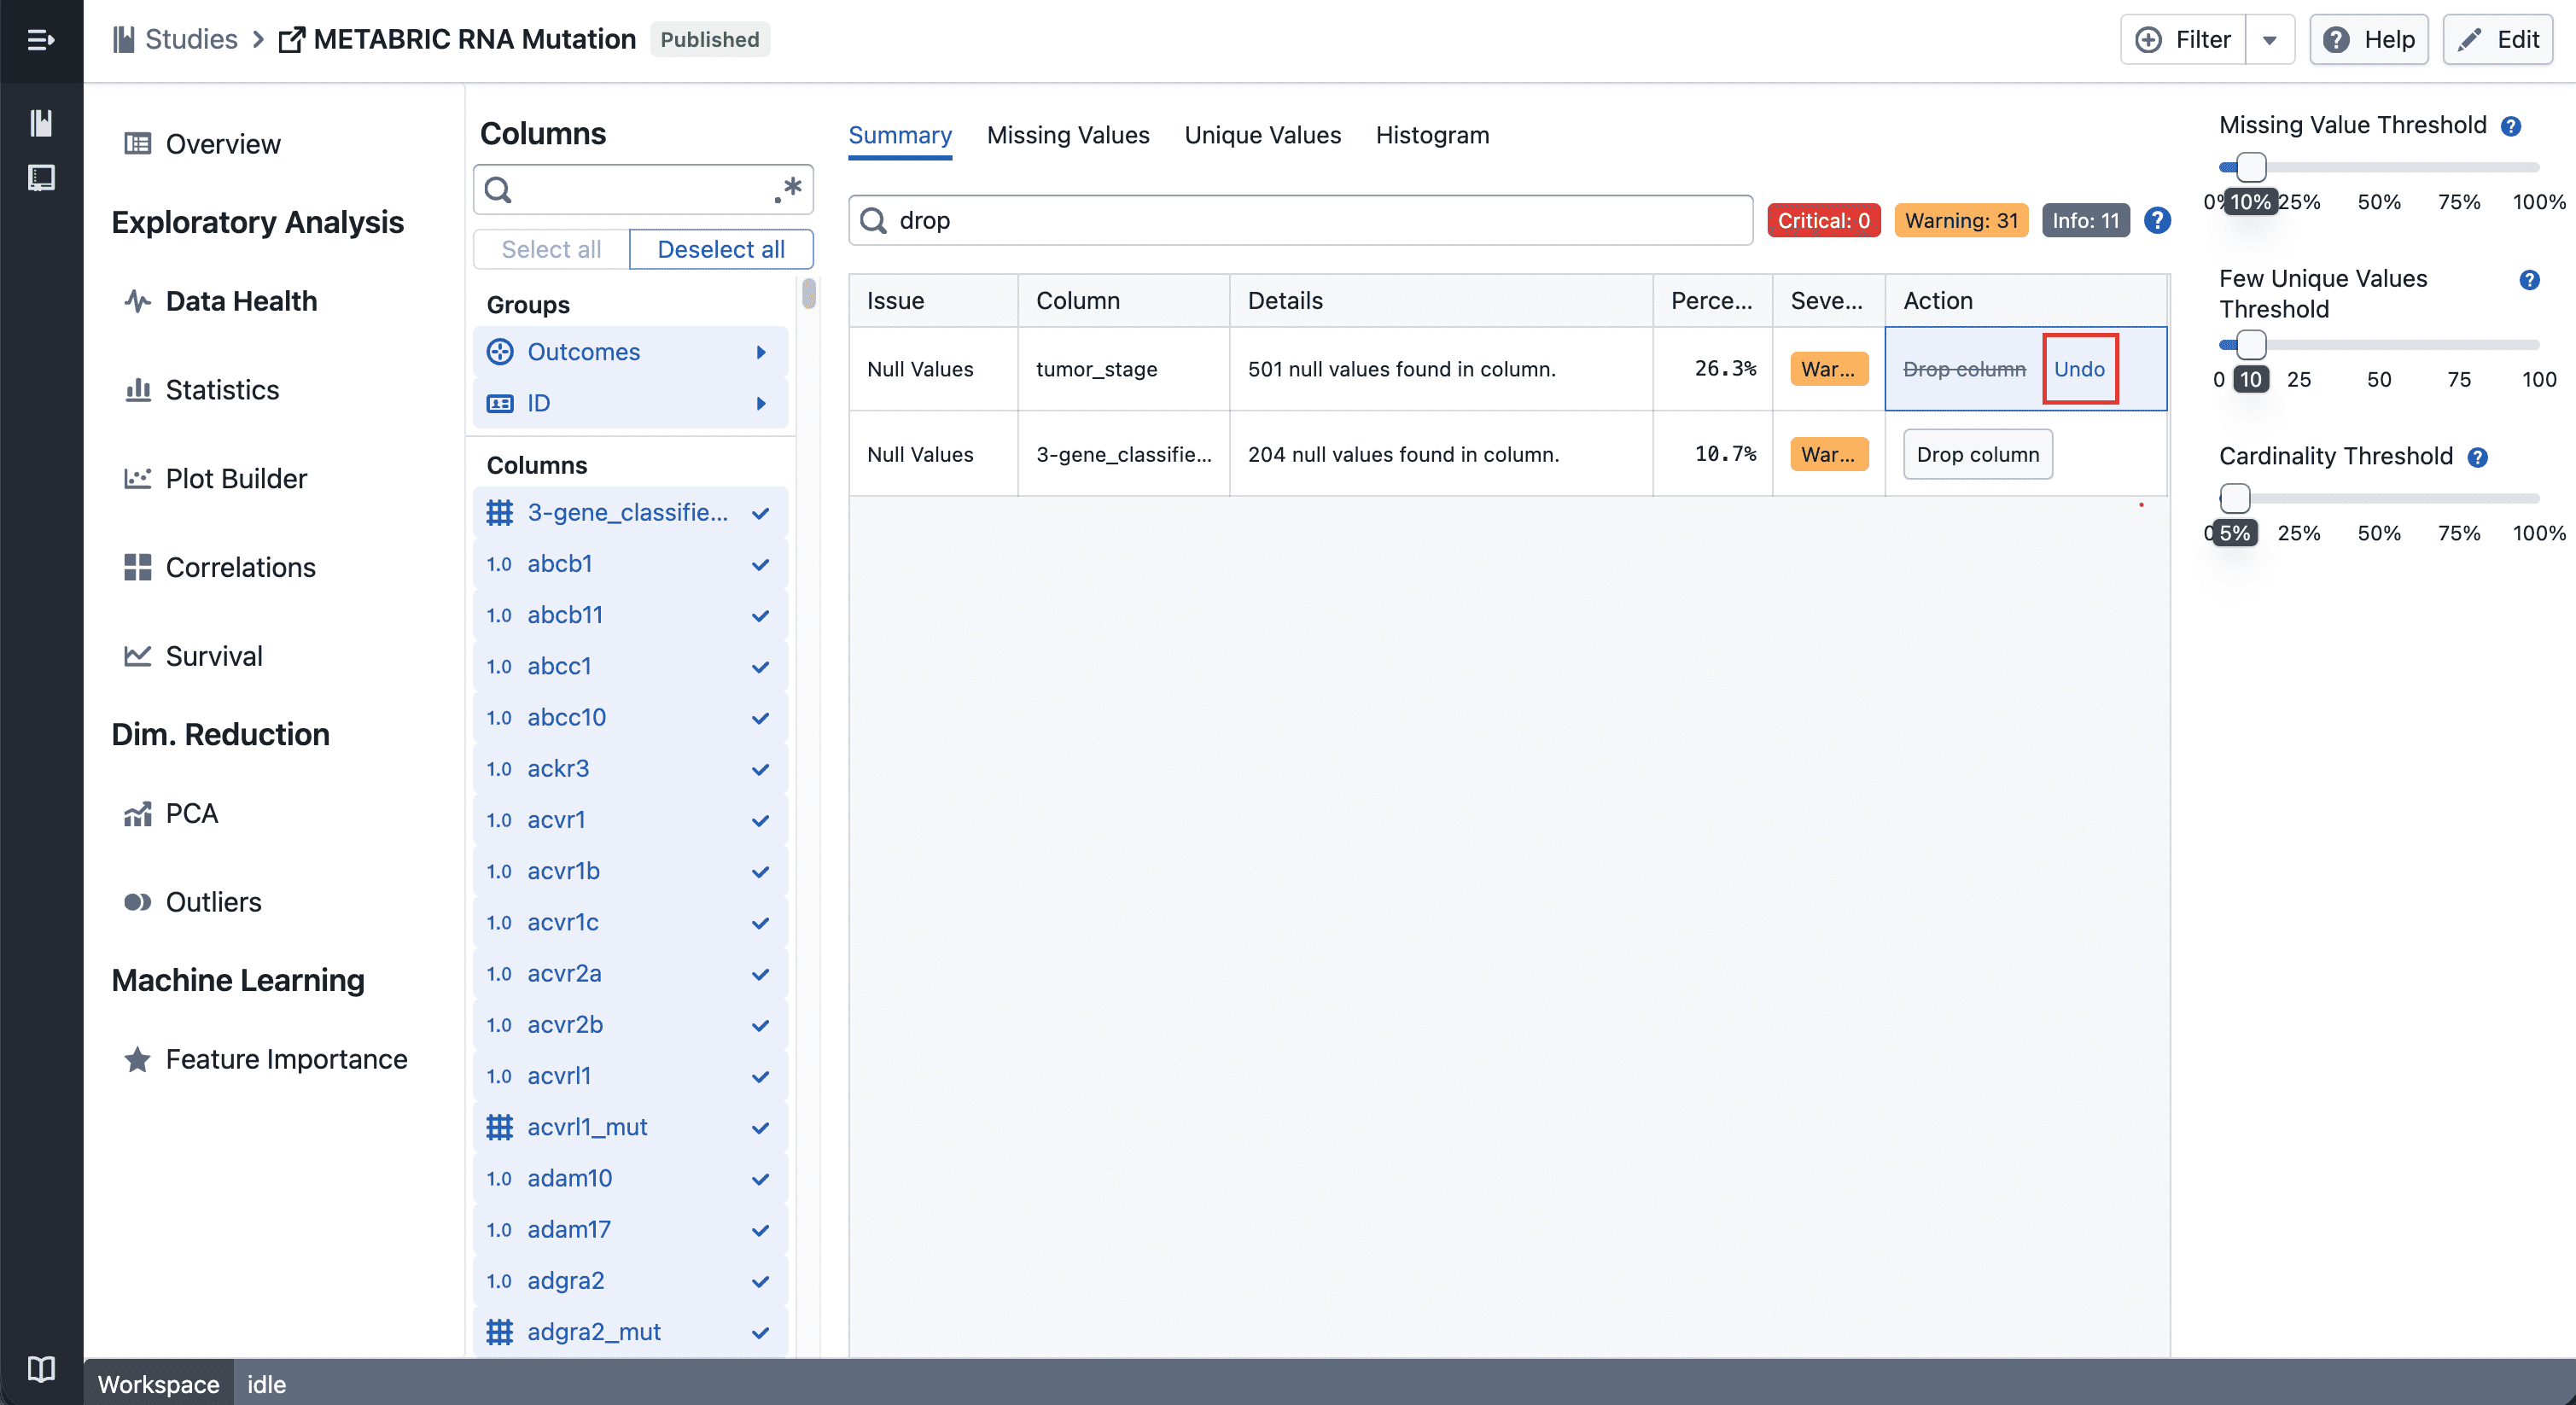This screenshot has height=1405, width=2576.
Task: Toggle the collapse sidebar menu icon
Action: 41,40
